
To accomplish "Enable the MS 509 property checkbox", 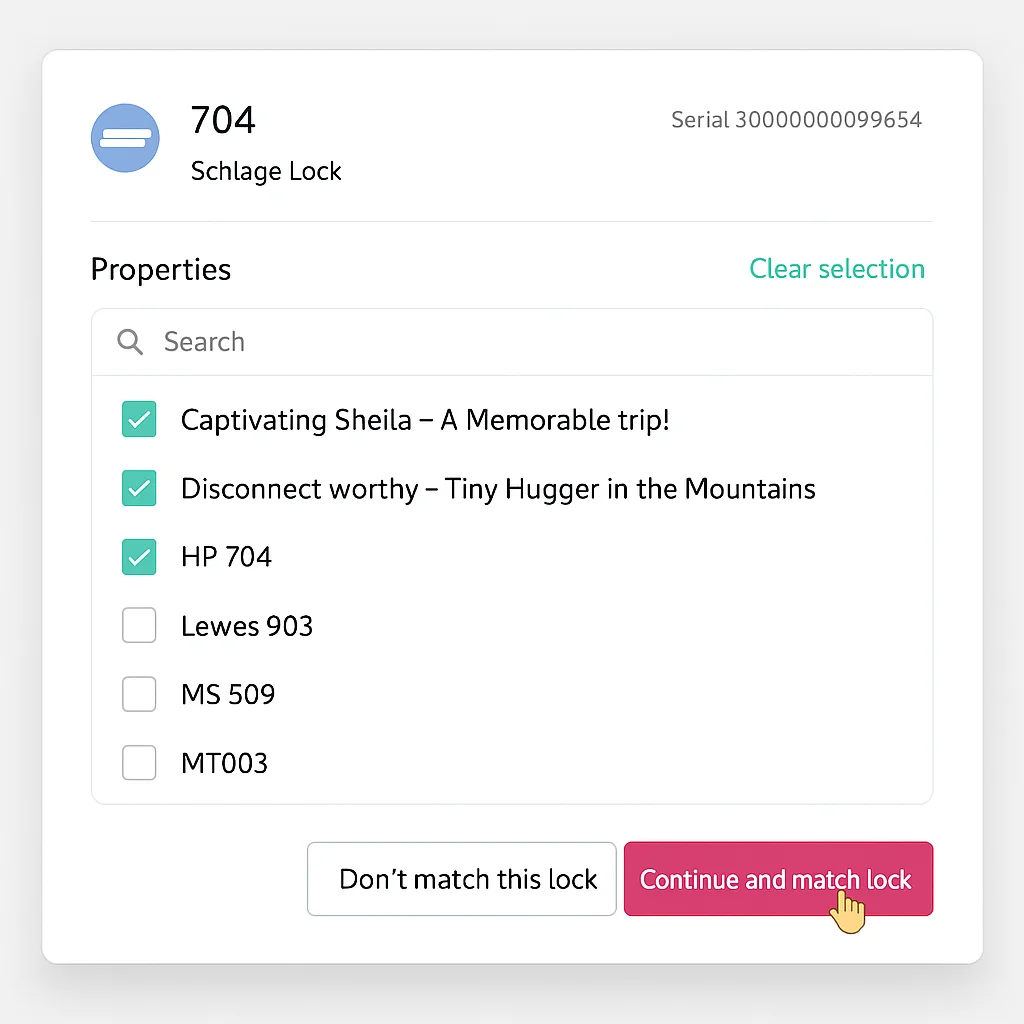I will tap(139, 694).
